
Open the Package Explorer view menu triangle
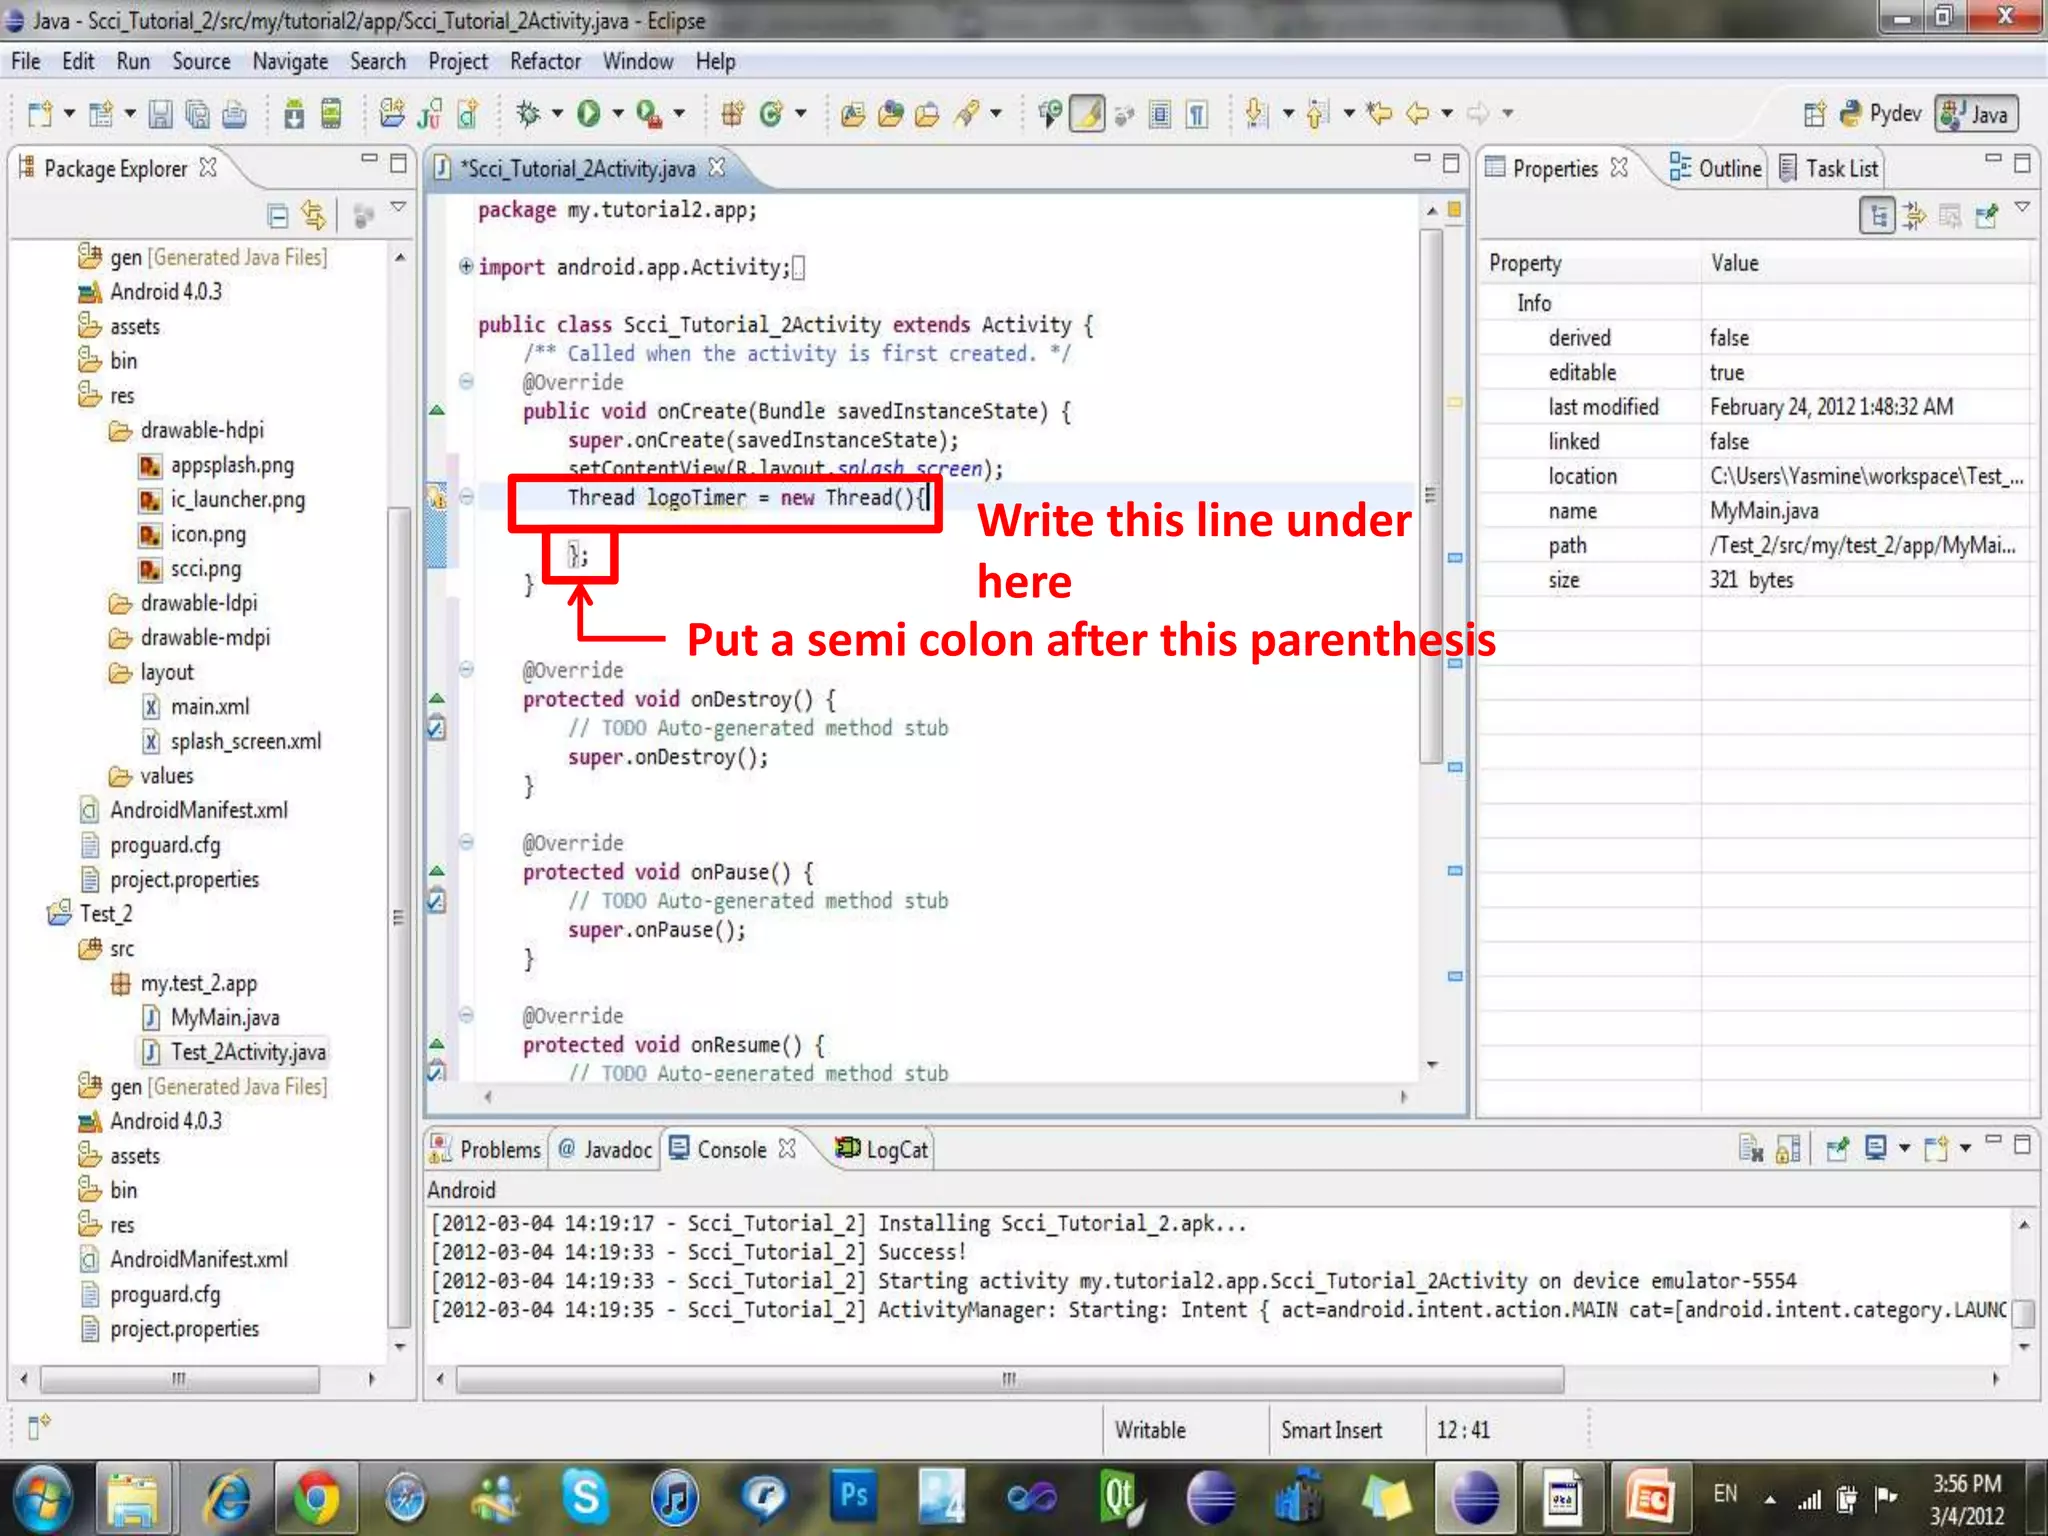click(398, 207)
